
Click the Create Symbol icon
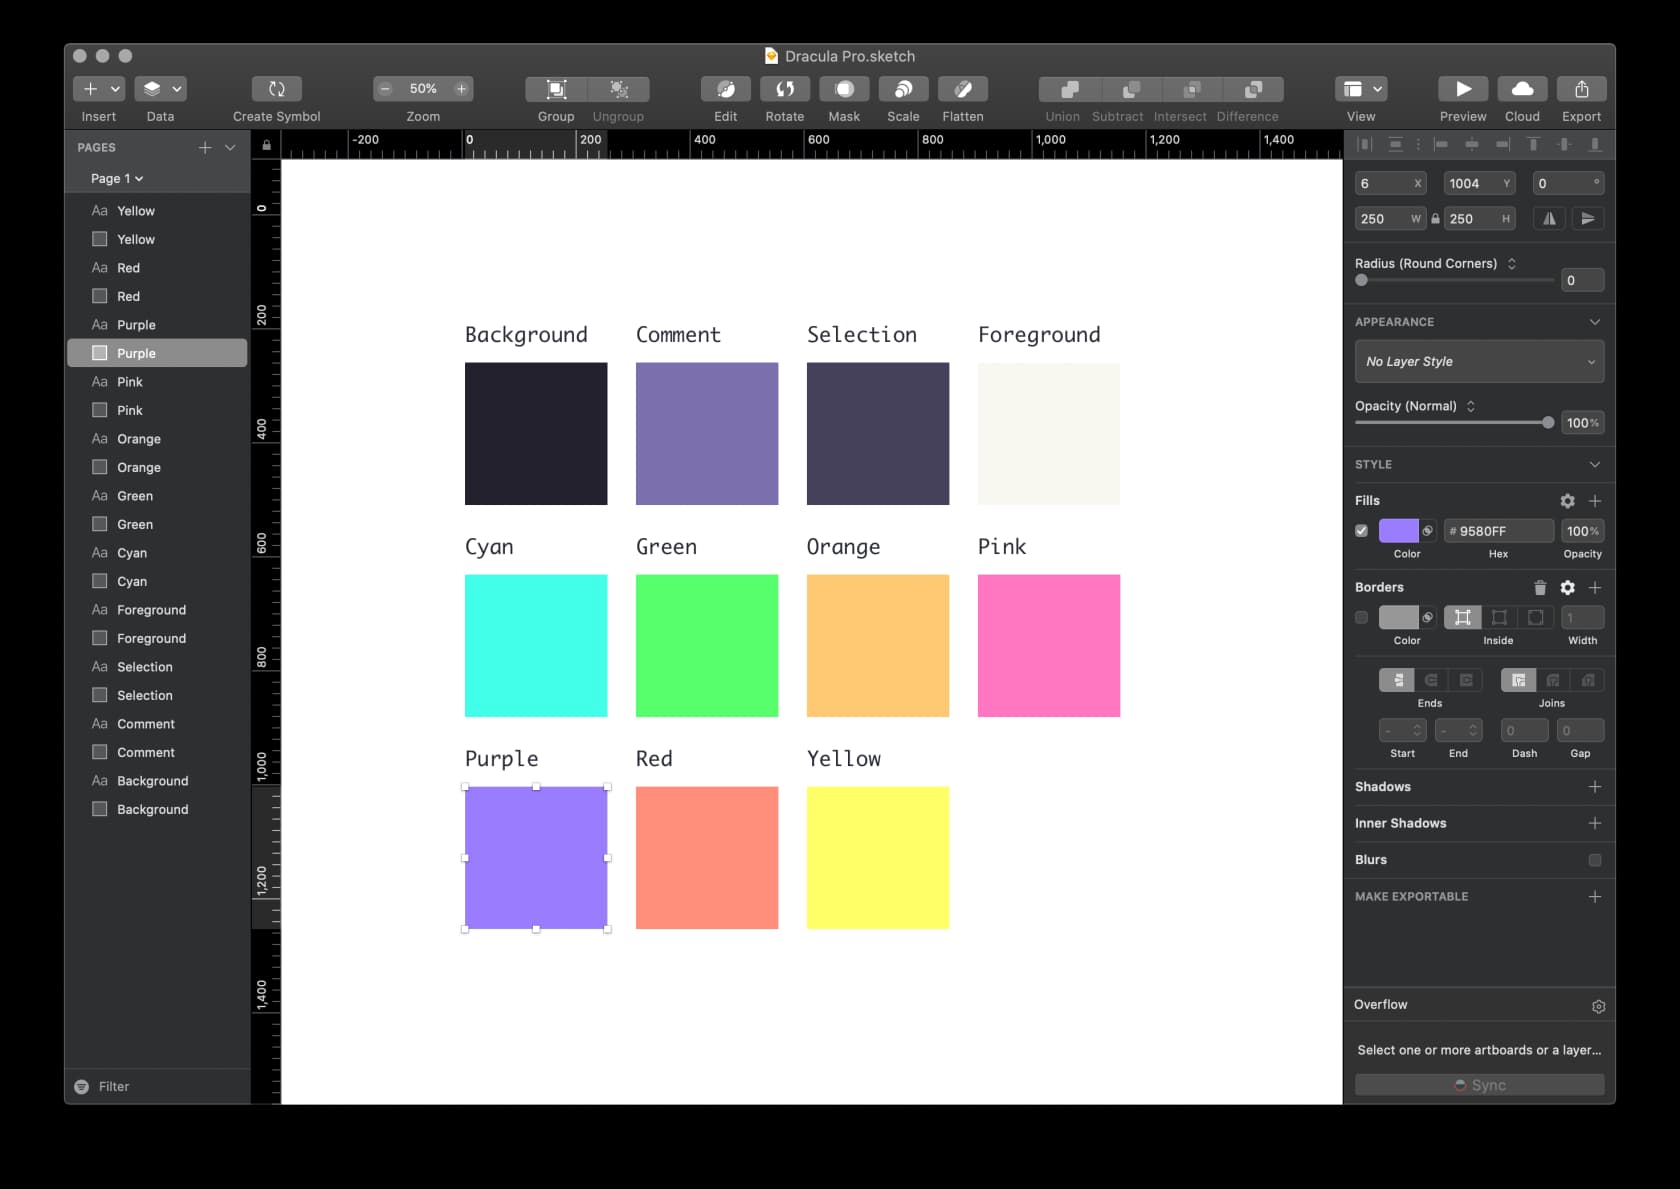[275, 89]
